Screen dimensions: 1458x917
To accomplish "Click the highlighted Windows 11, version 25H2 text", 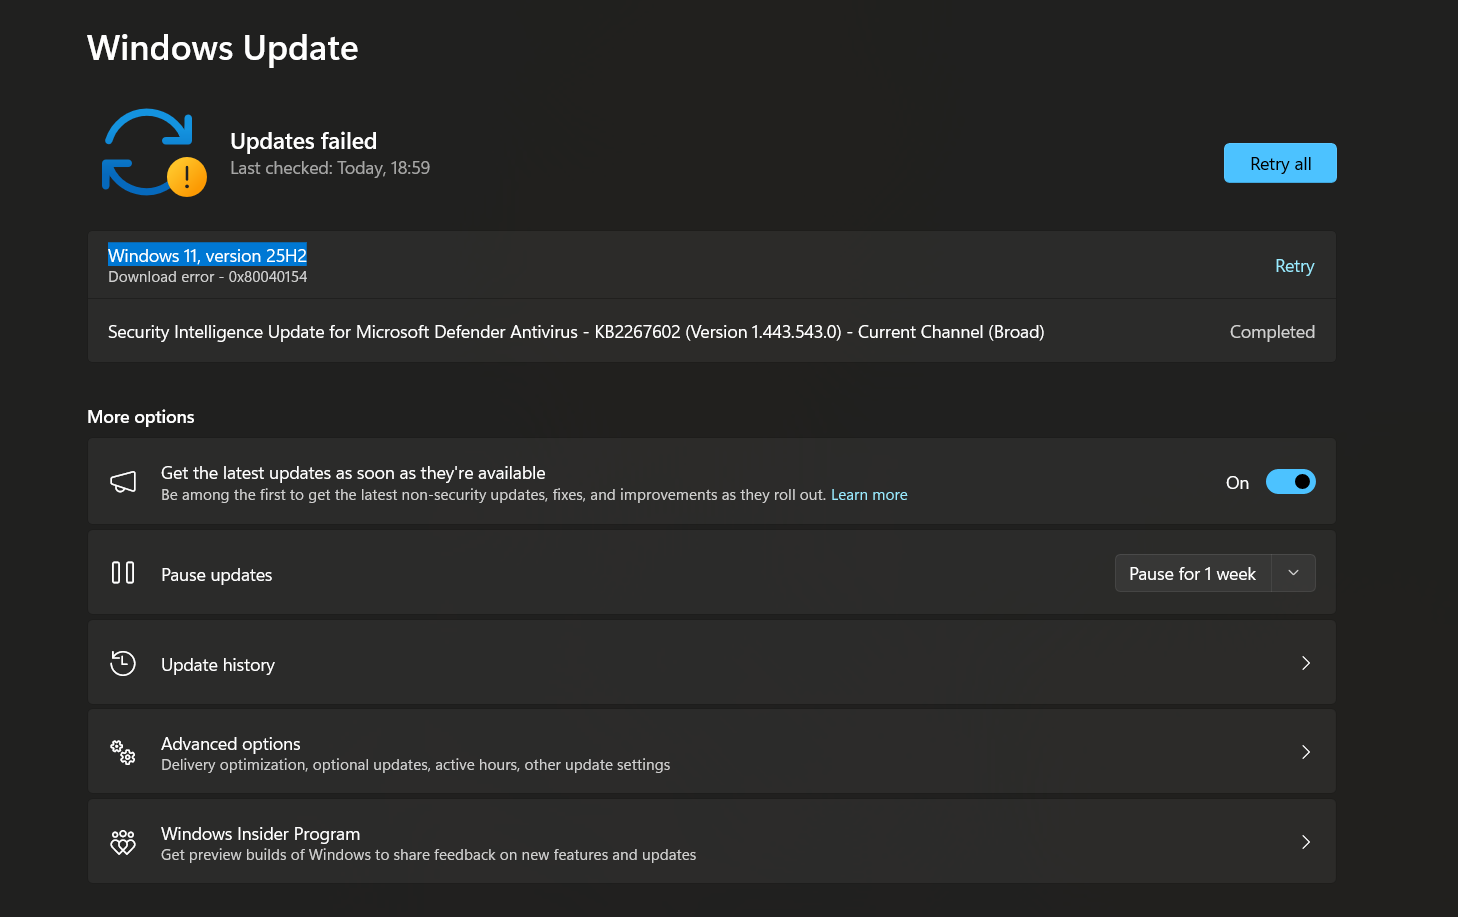I will 207,255.
